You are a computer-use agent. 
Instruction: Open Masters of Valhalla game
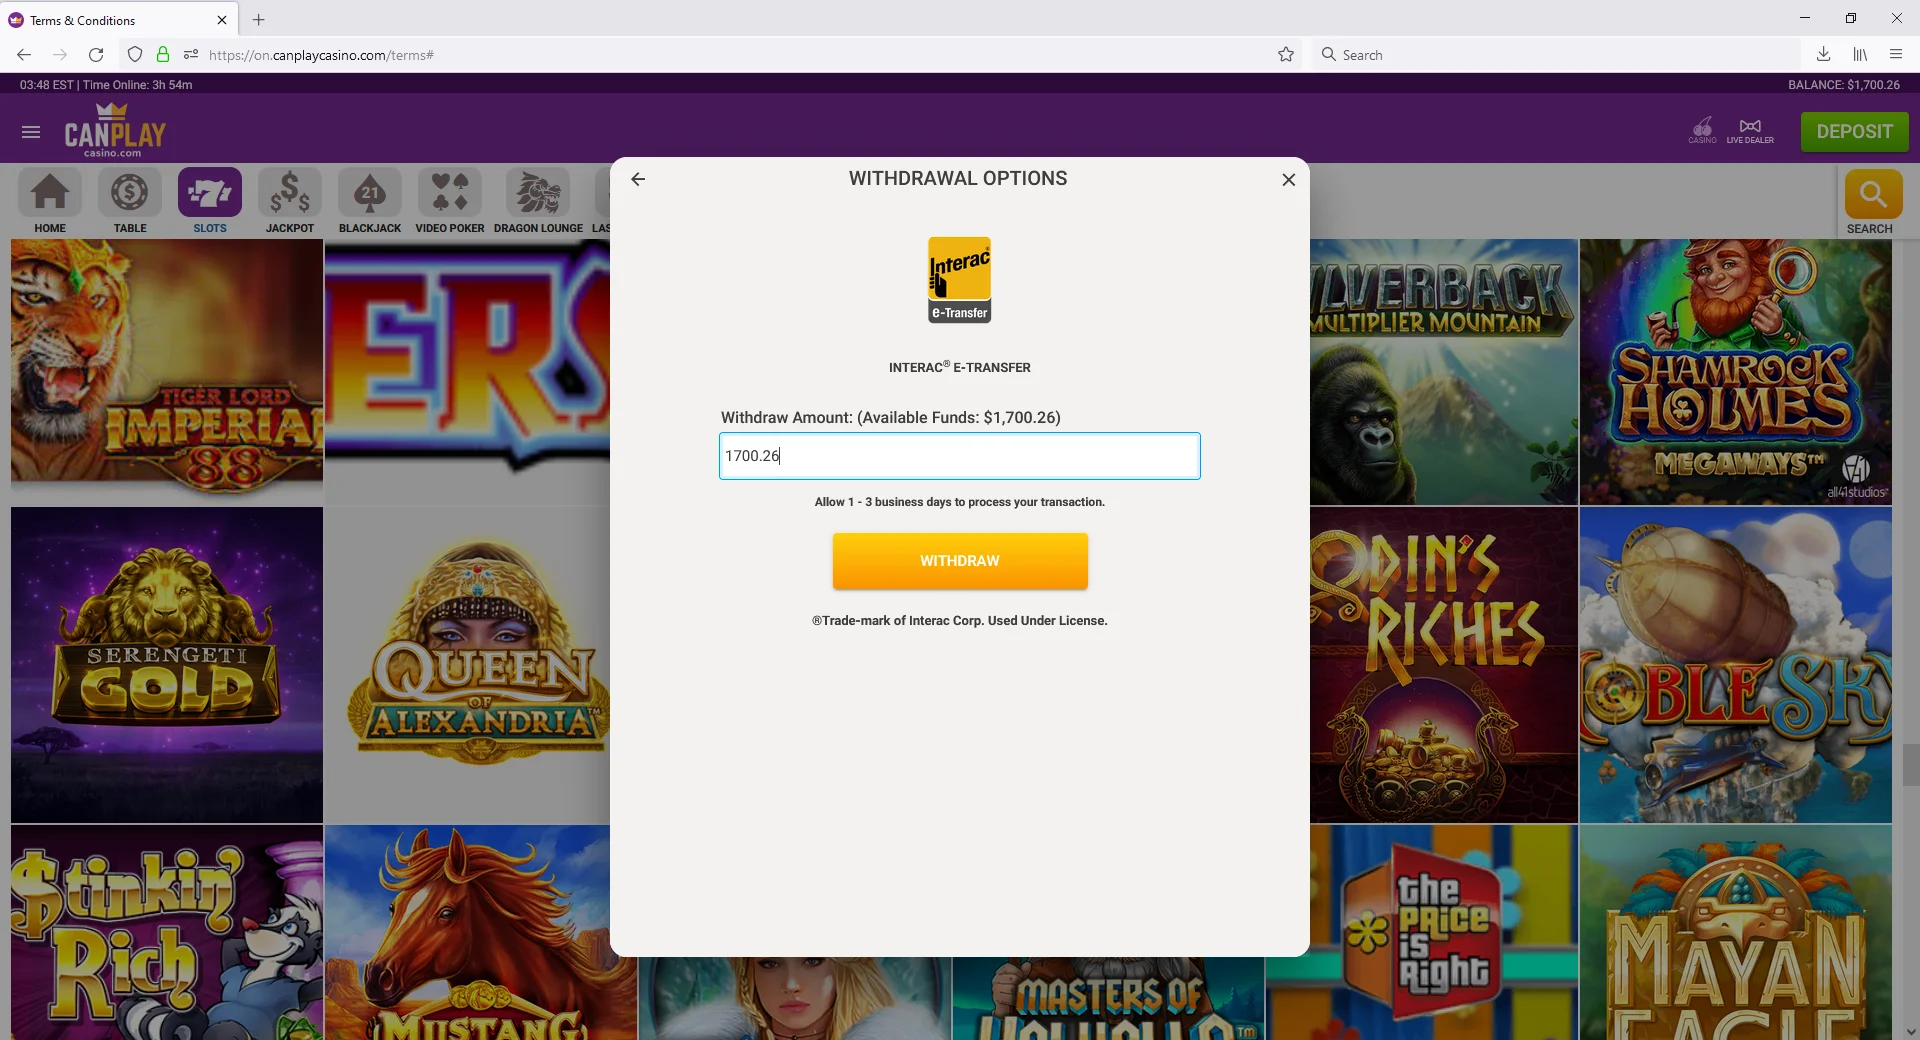[x=1108, y=998]
